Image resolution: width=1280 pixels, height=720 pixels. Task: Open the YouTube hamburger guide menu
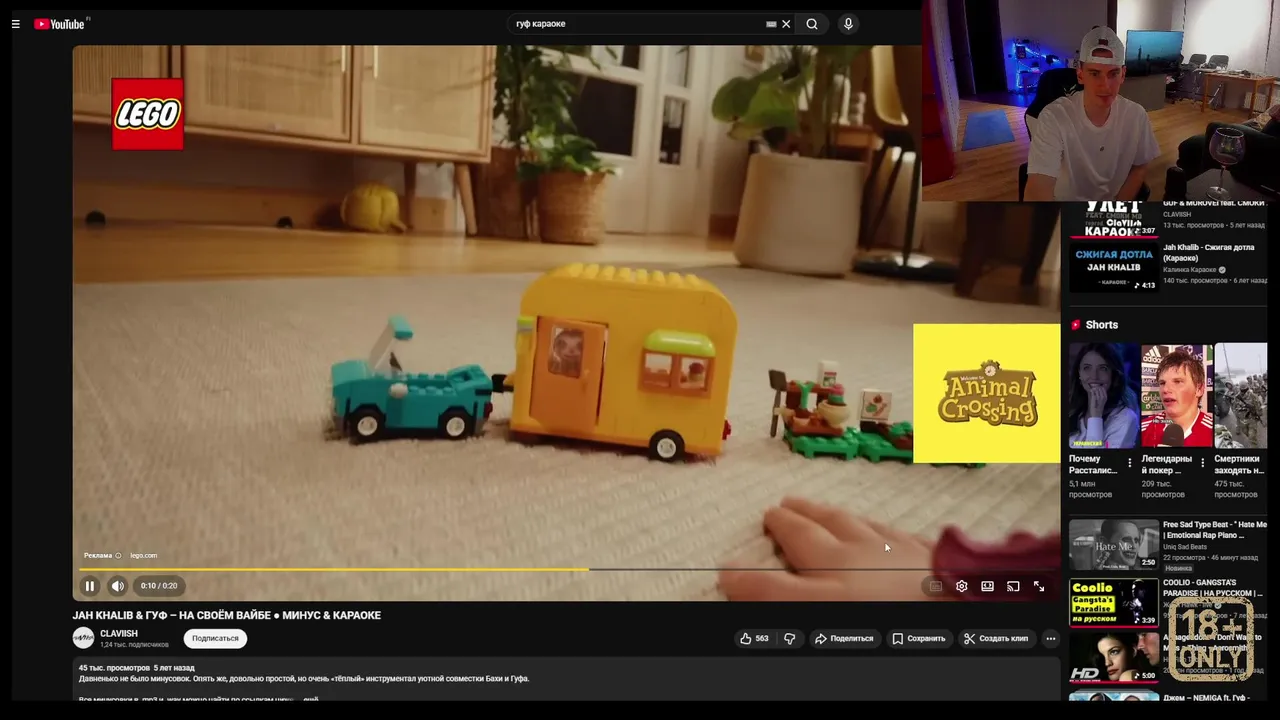pos(15,24)
